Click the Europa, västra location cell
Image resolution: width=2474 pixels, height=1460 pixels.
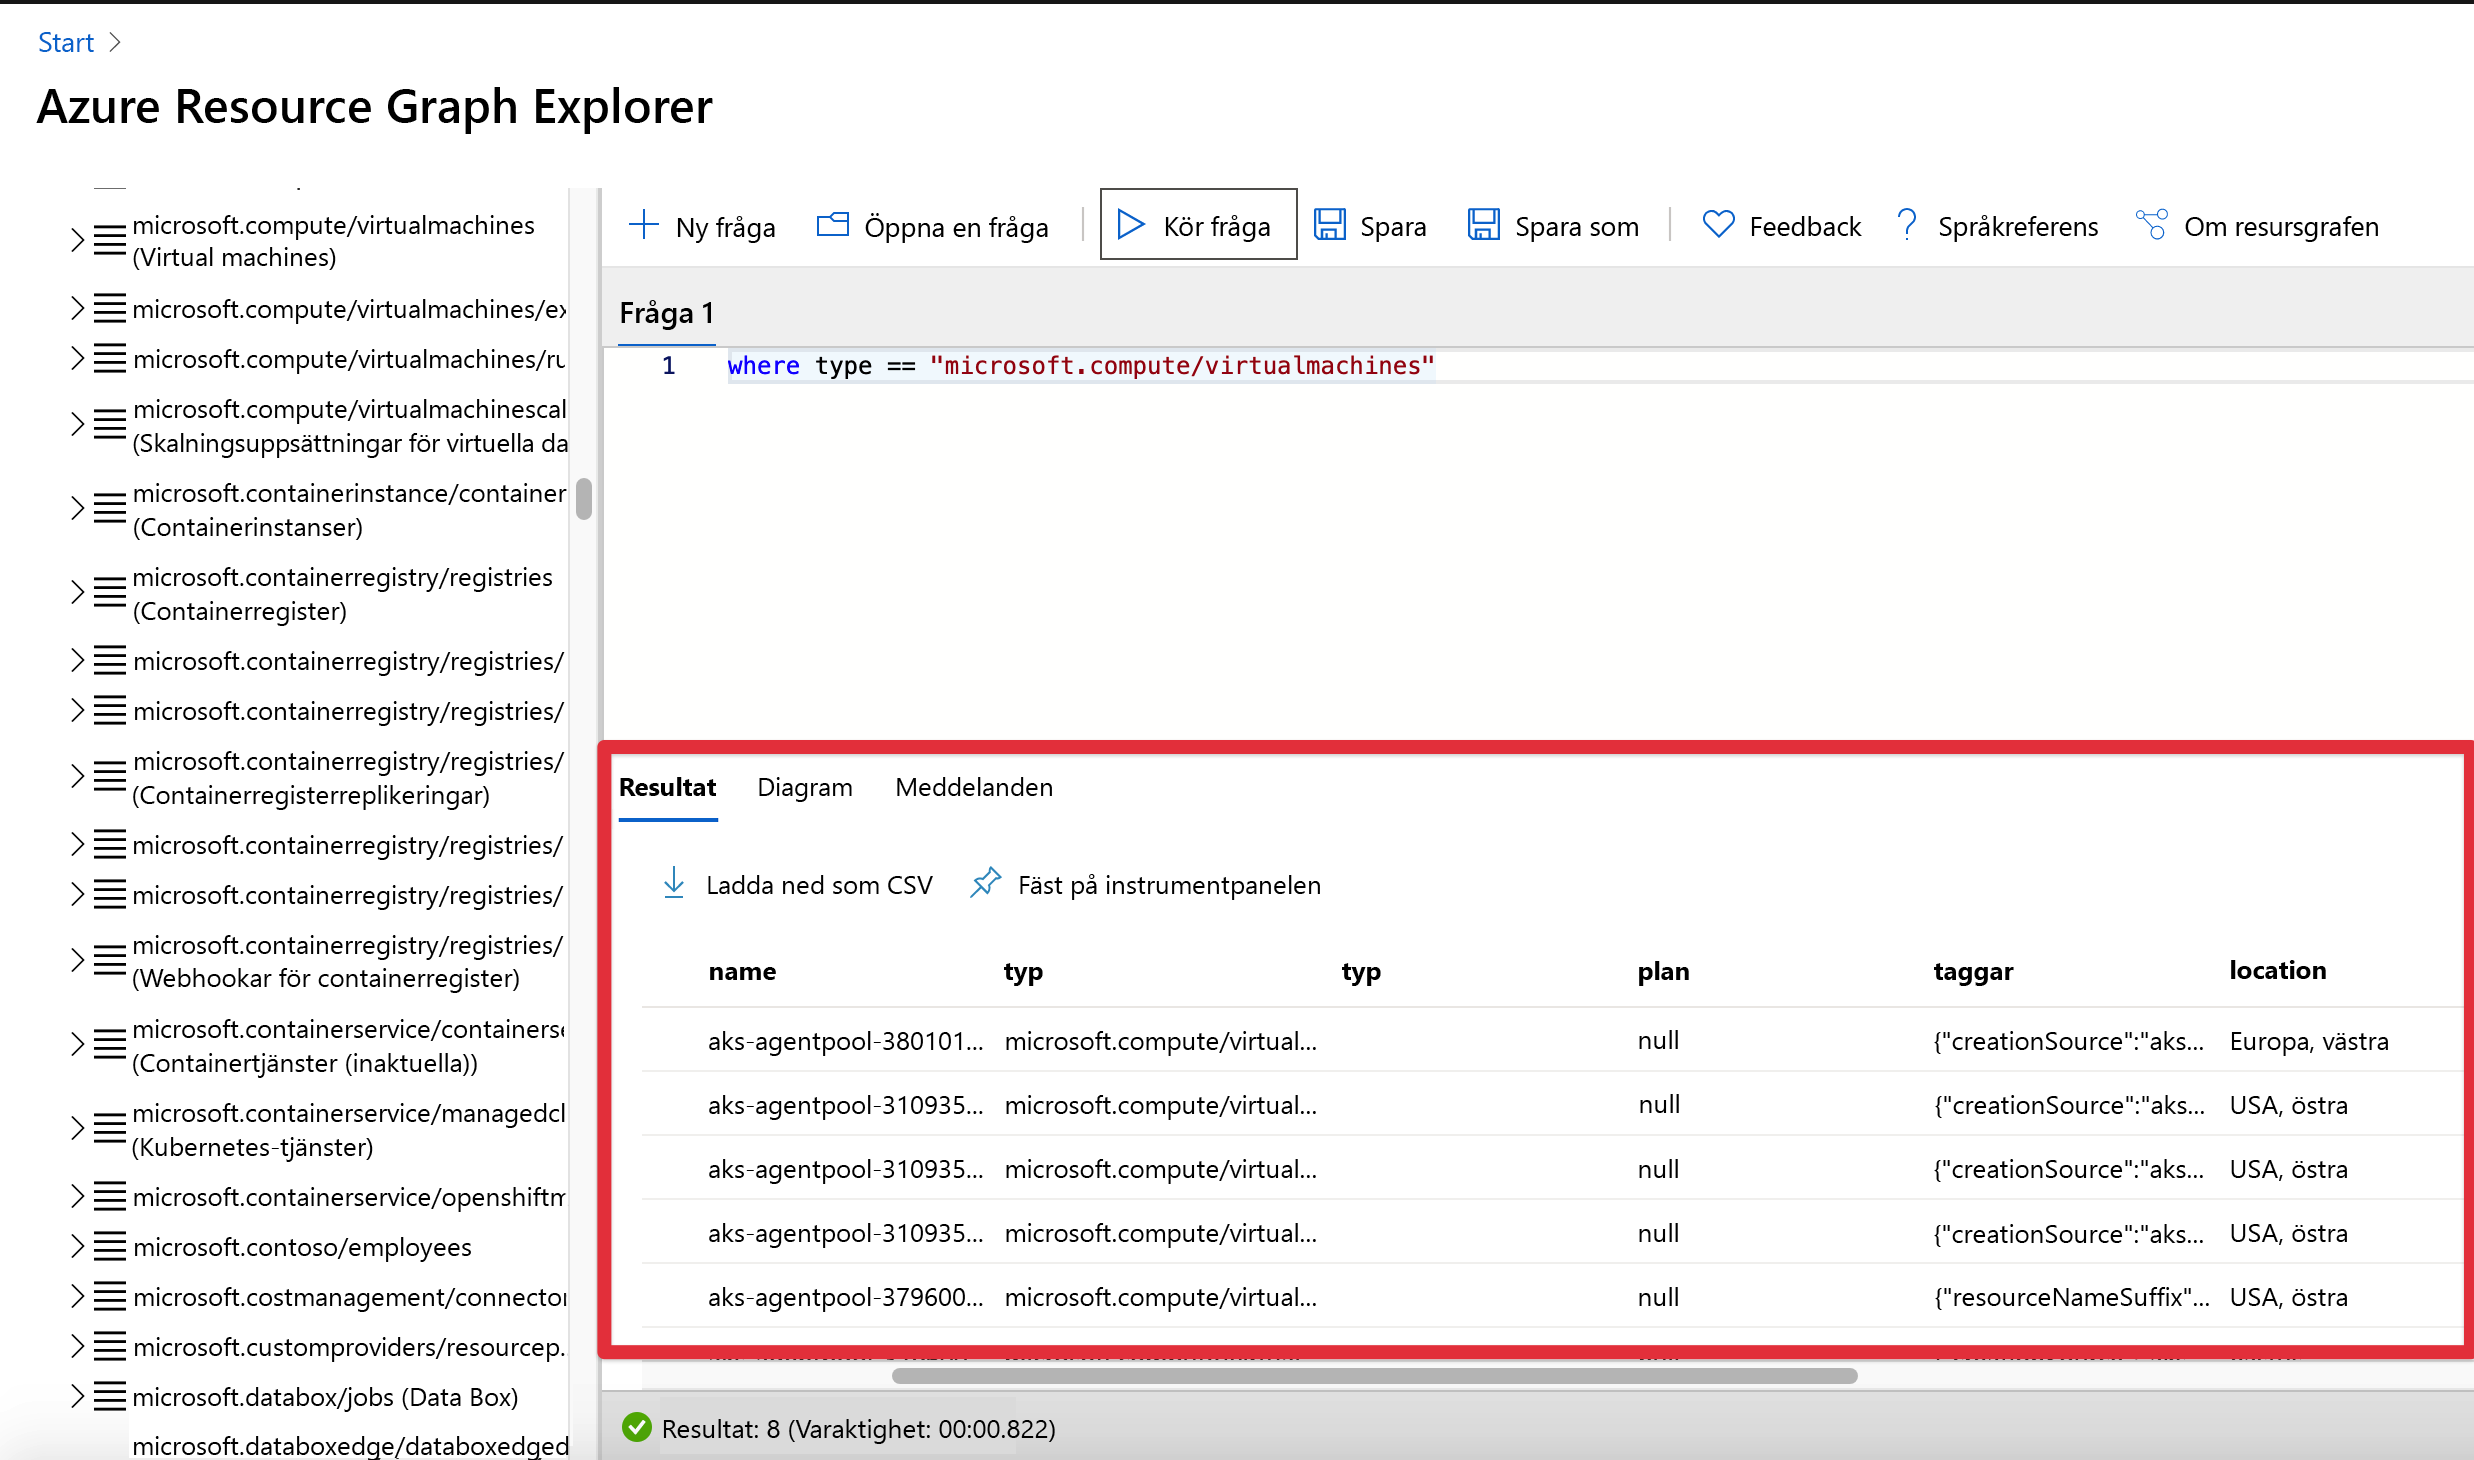[2308, 1041]
